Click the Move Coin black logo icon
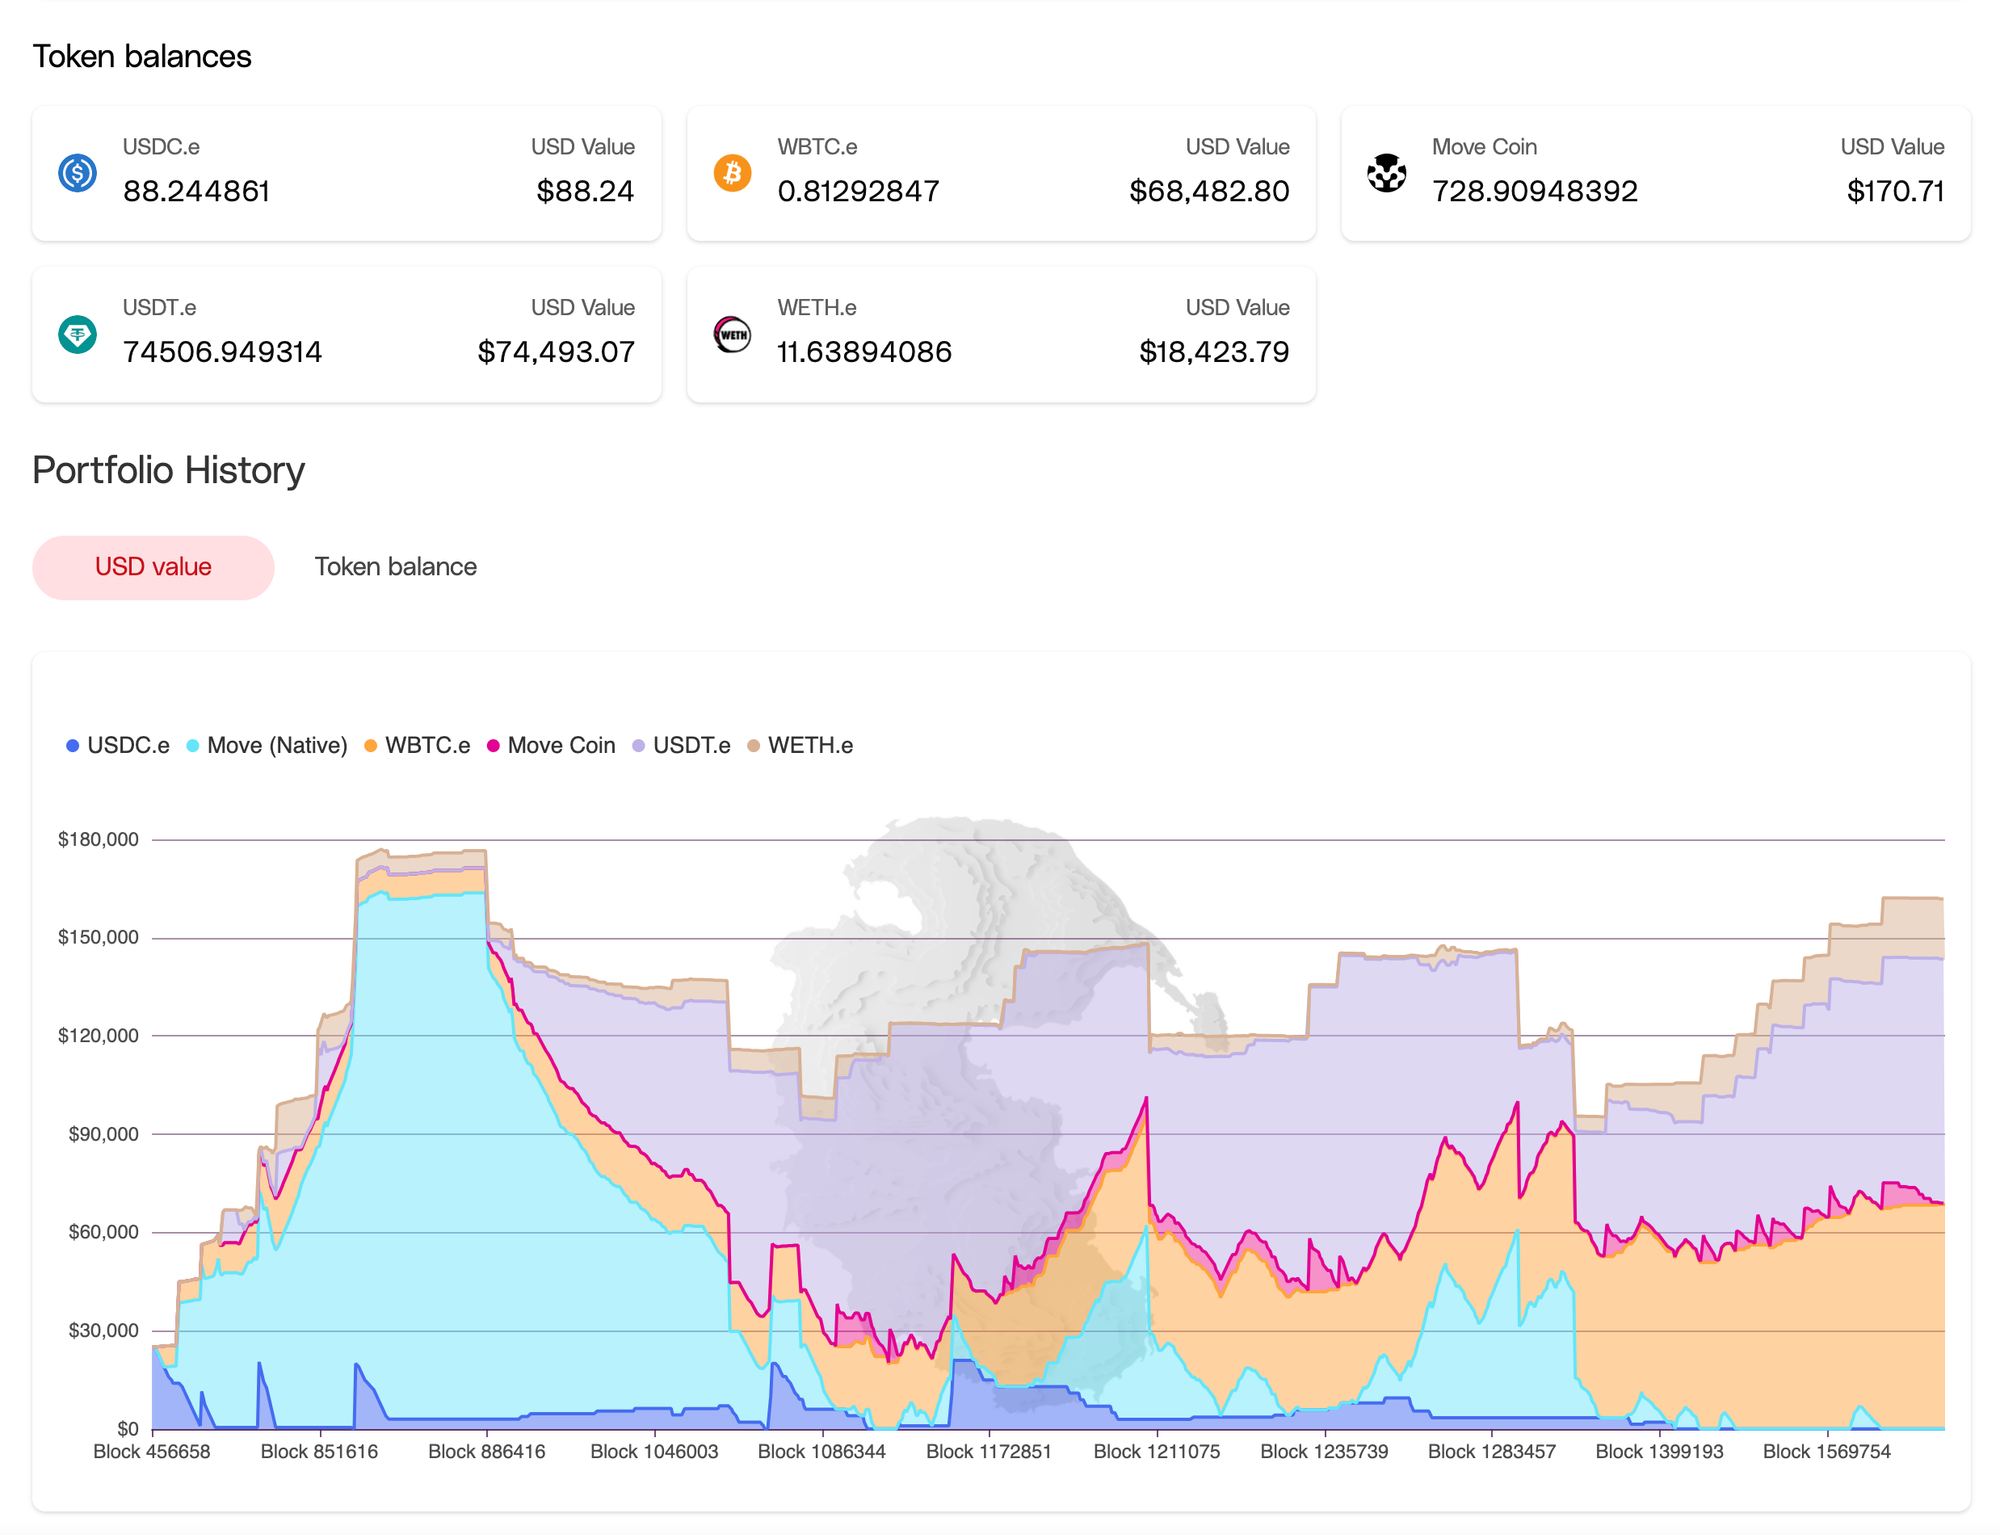This screenshot has height=1535, width=2000. (x=1386, y=173)
